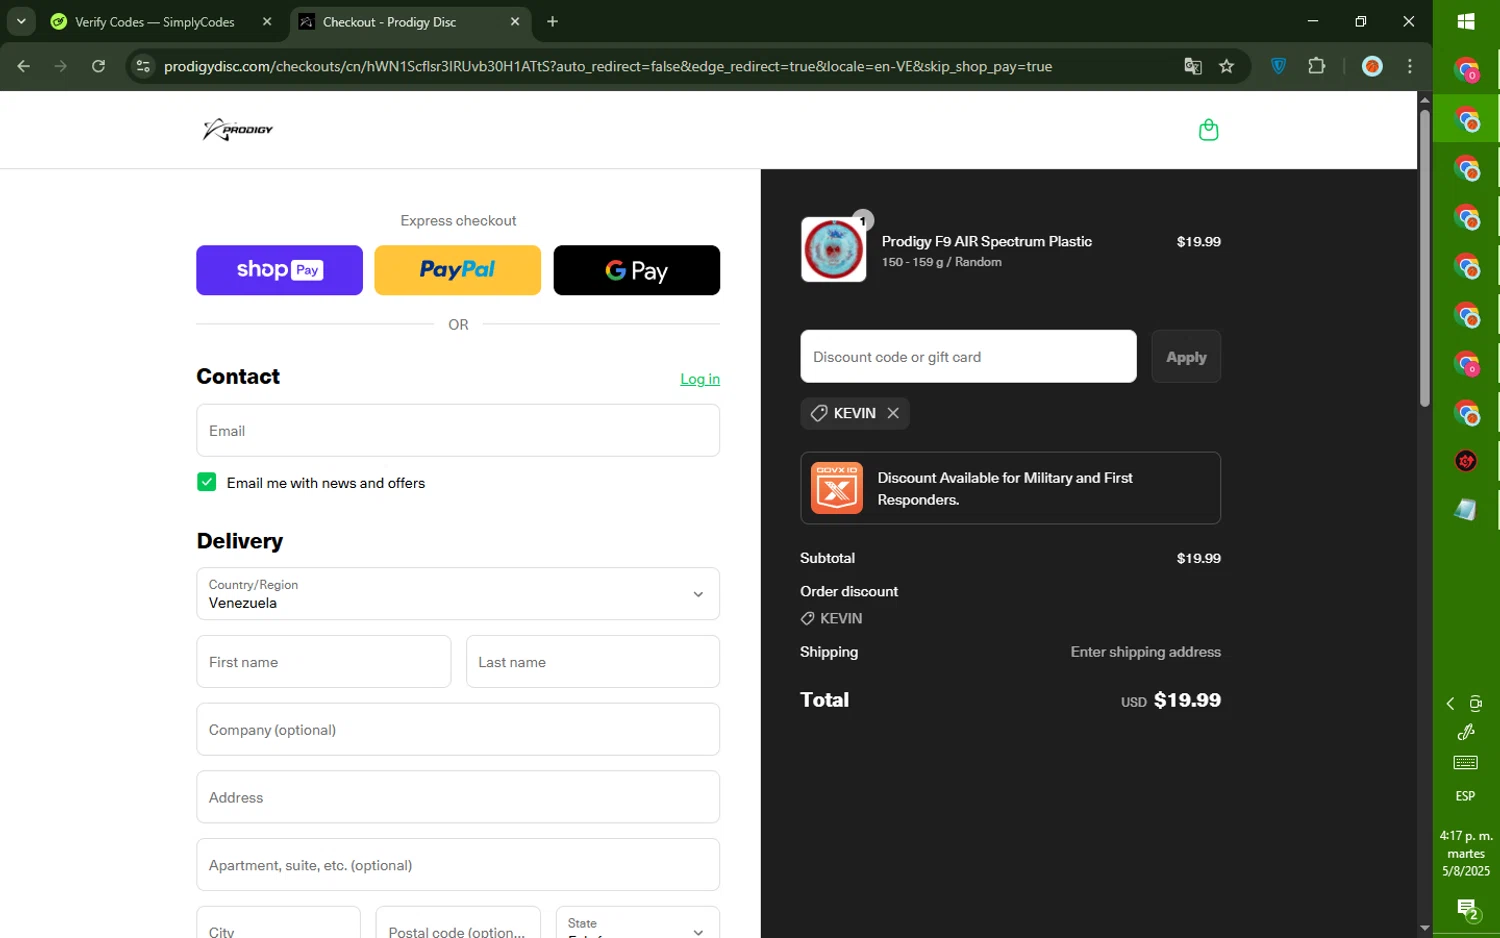Open the Country/Region dropdown

pos(458,594)
